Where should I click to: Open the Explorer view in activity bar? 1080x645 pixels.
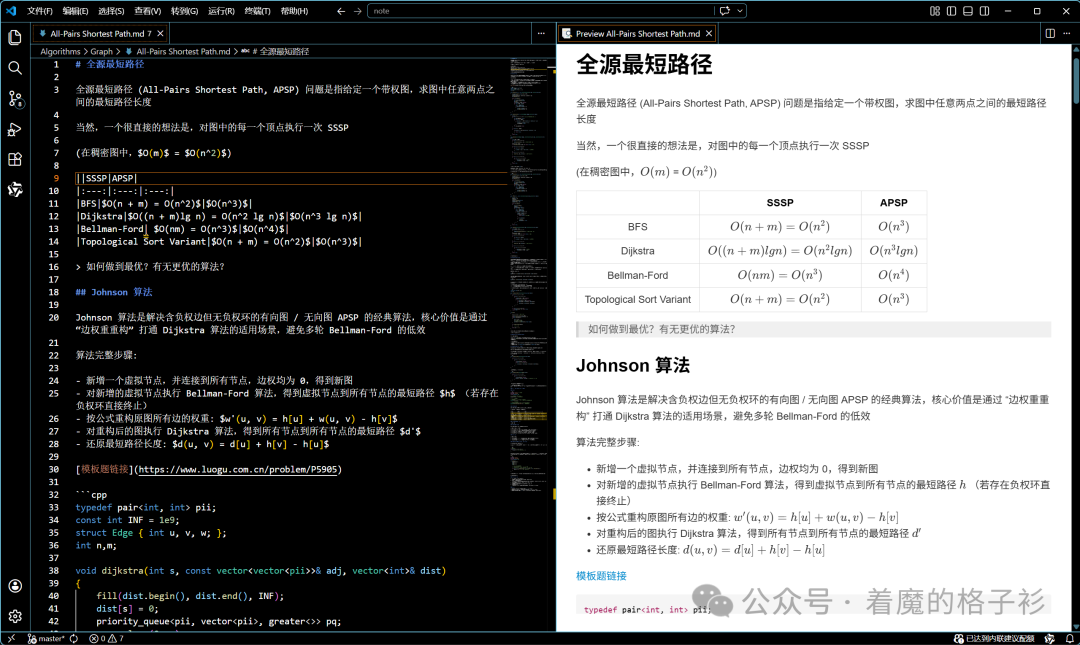14,37
